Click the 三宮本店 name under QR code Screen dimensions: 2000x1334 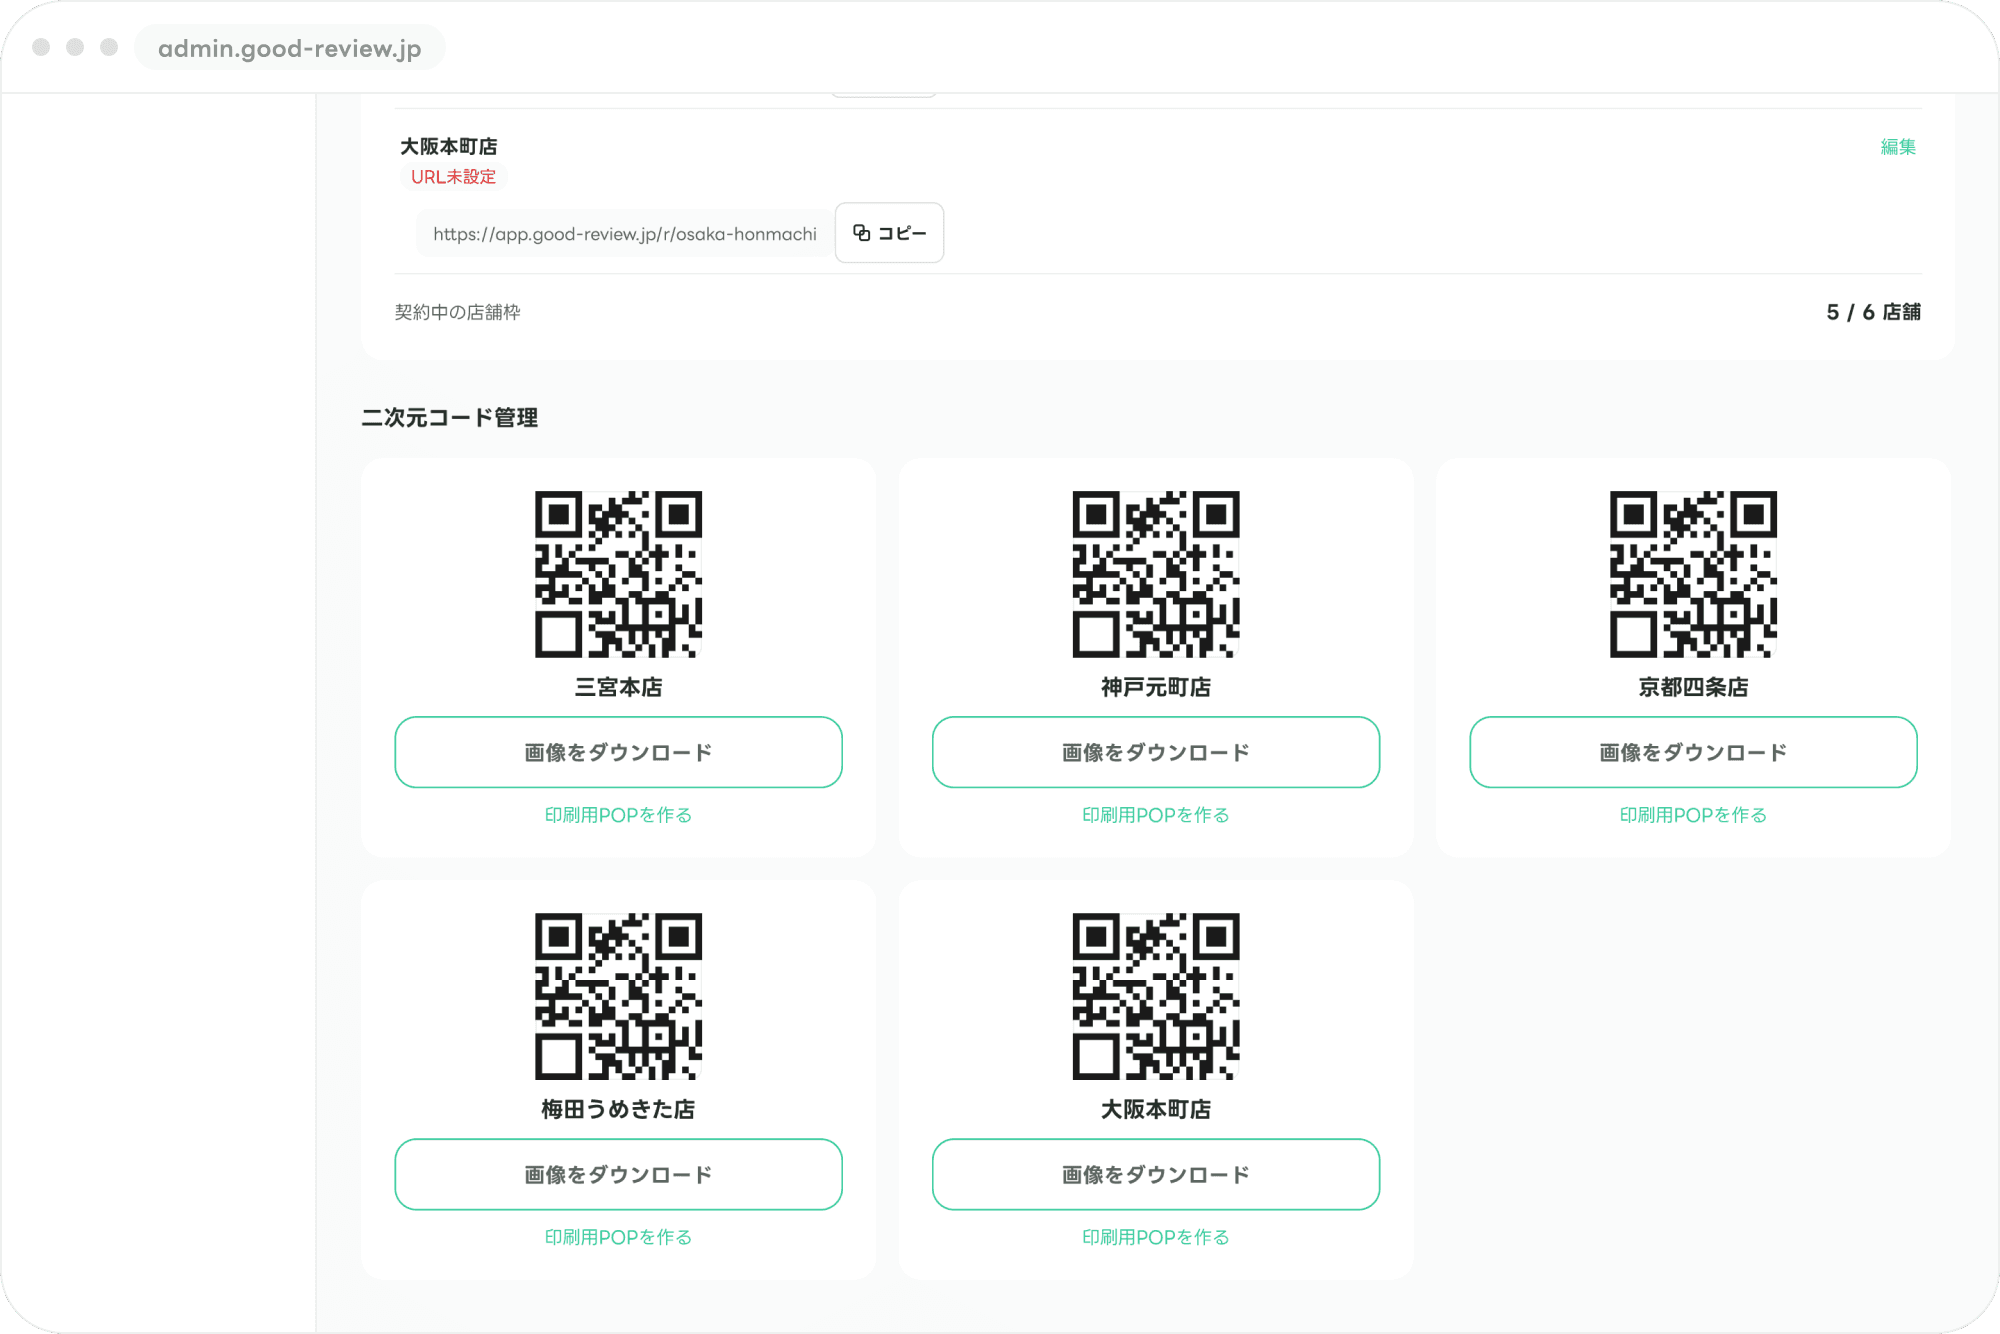618,688
